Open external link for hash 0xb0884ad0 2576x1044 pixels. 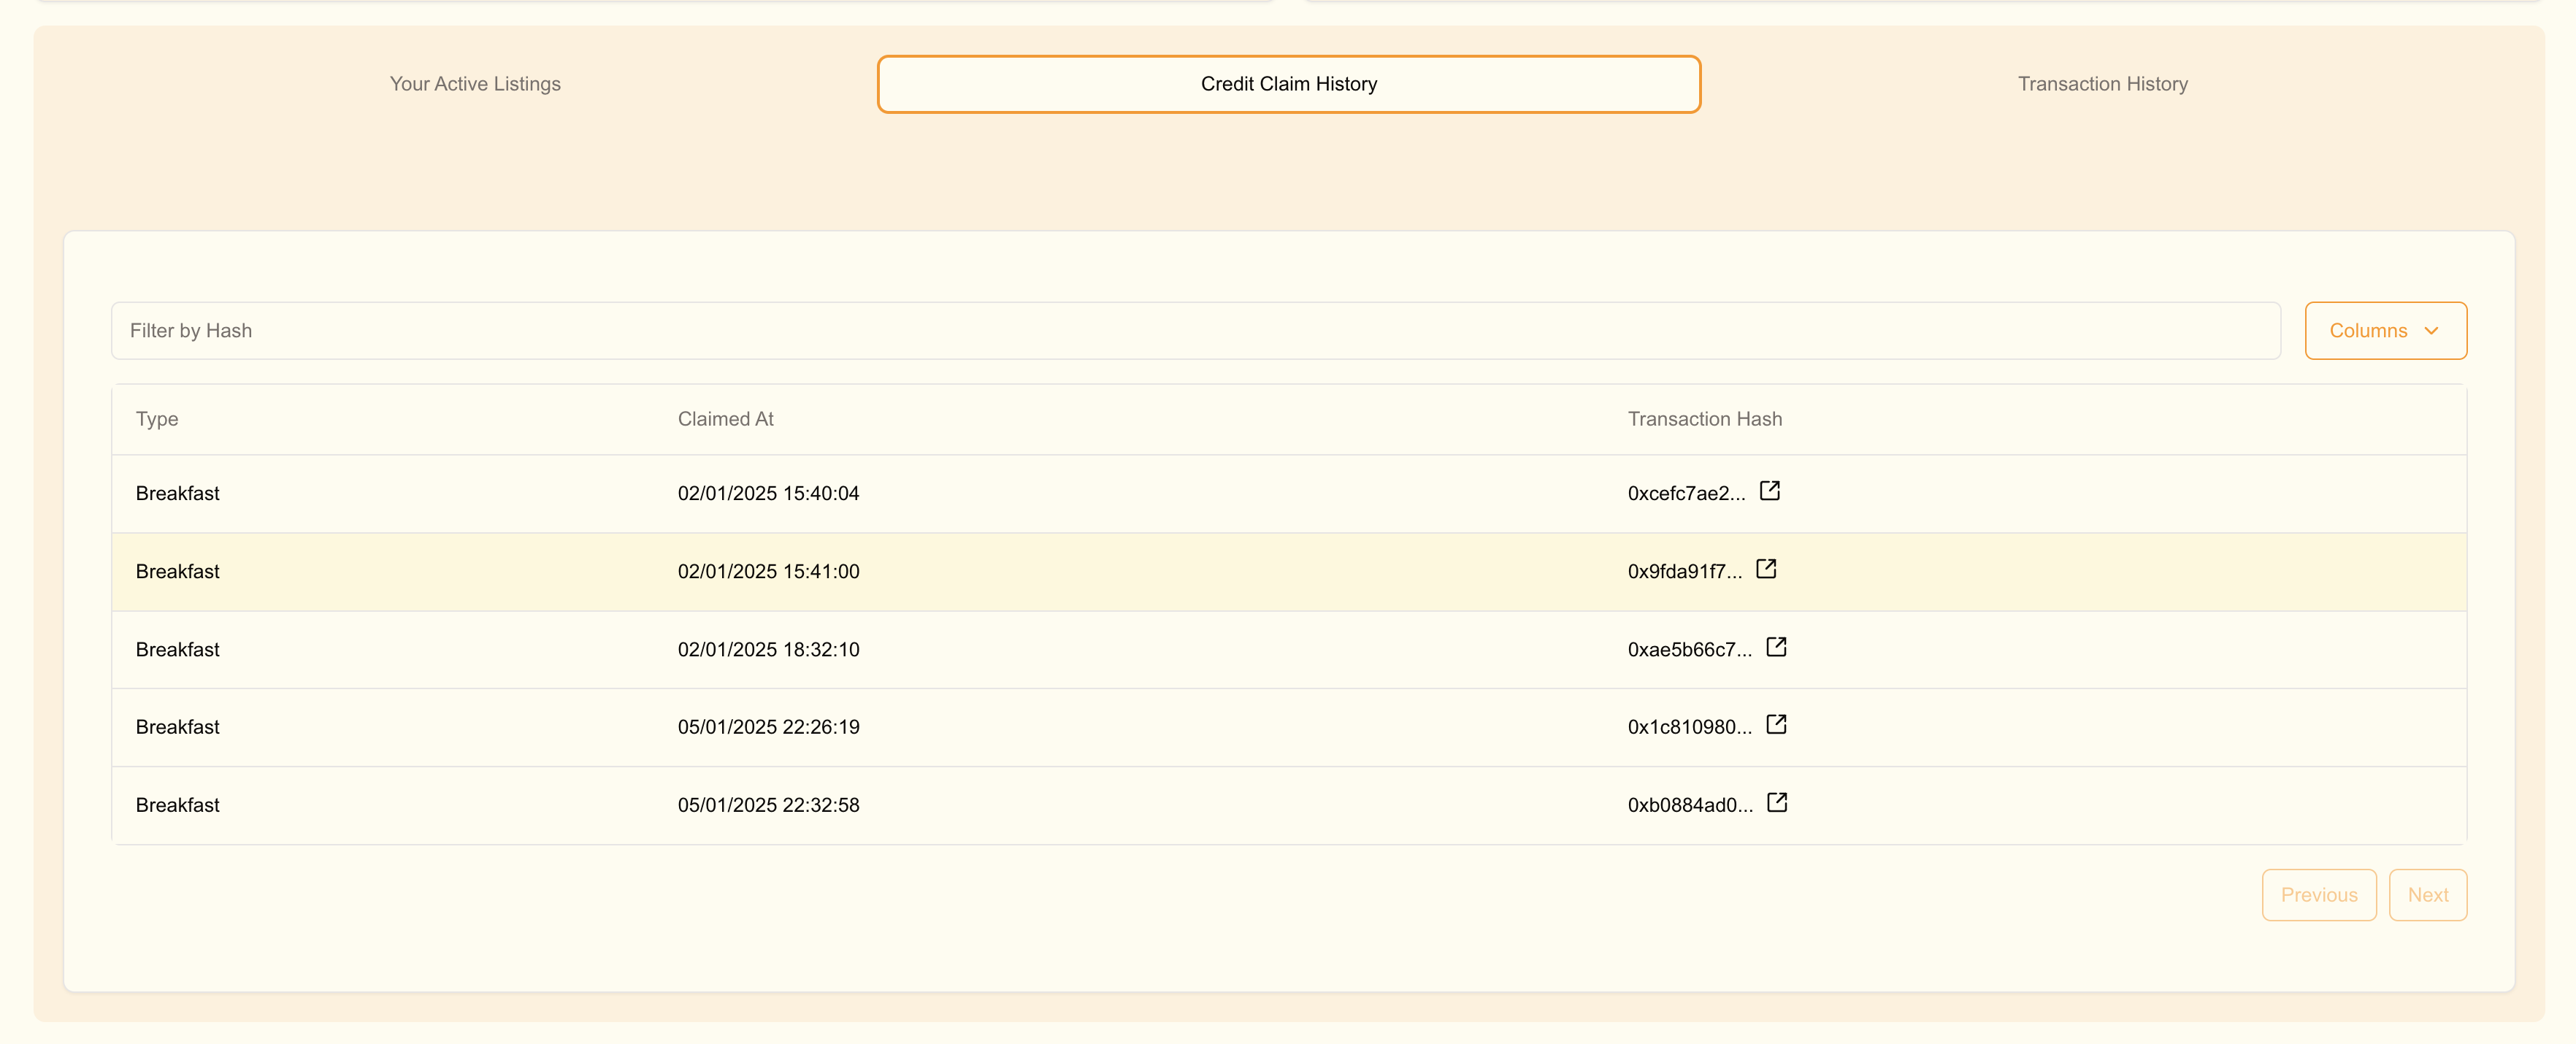1777,803
